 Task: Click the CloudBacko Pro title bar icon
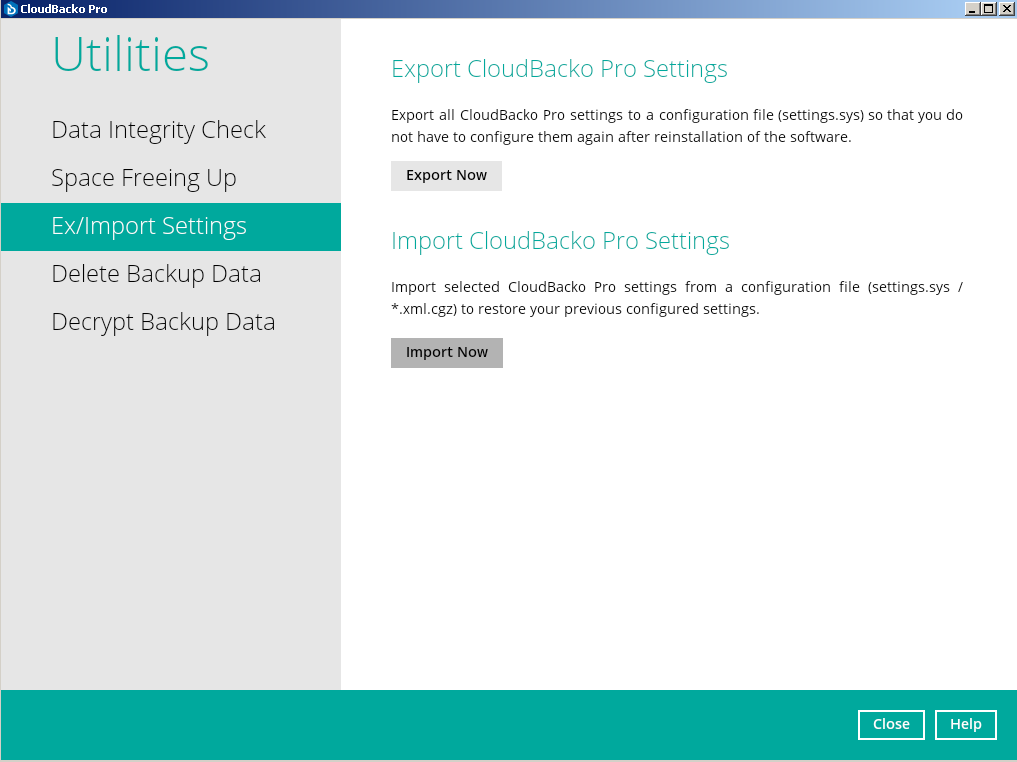pos(10,9)
